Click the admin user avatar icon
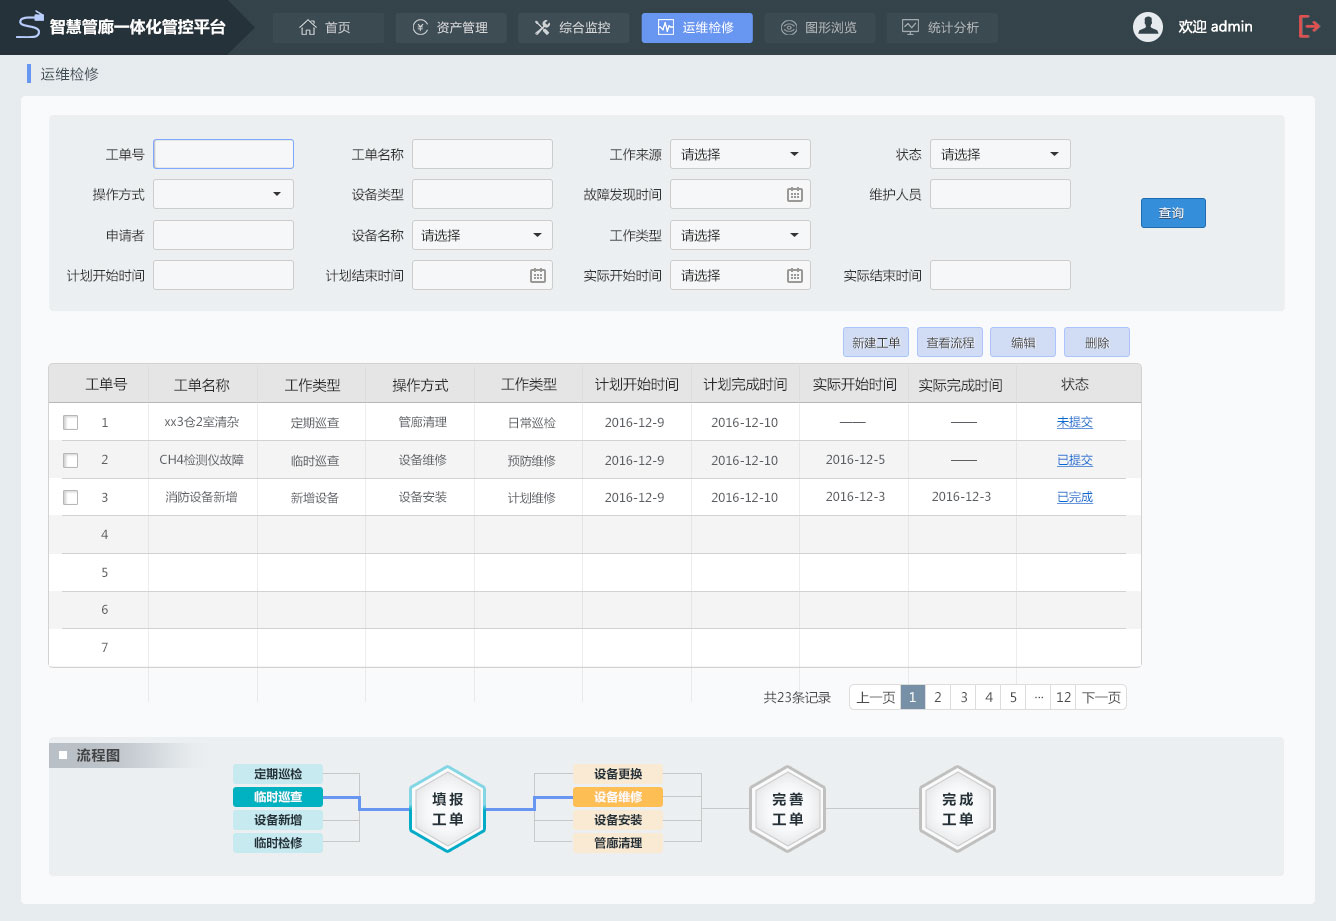This screenshot has height=921, width=1336. (x=1147, y=27)
